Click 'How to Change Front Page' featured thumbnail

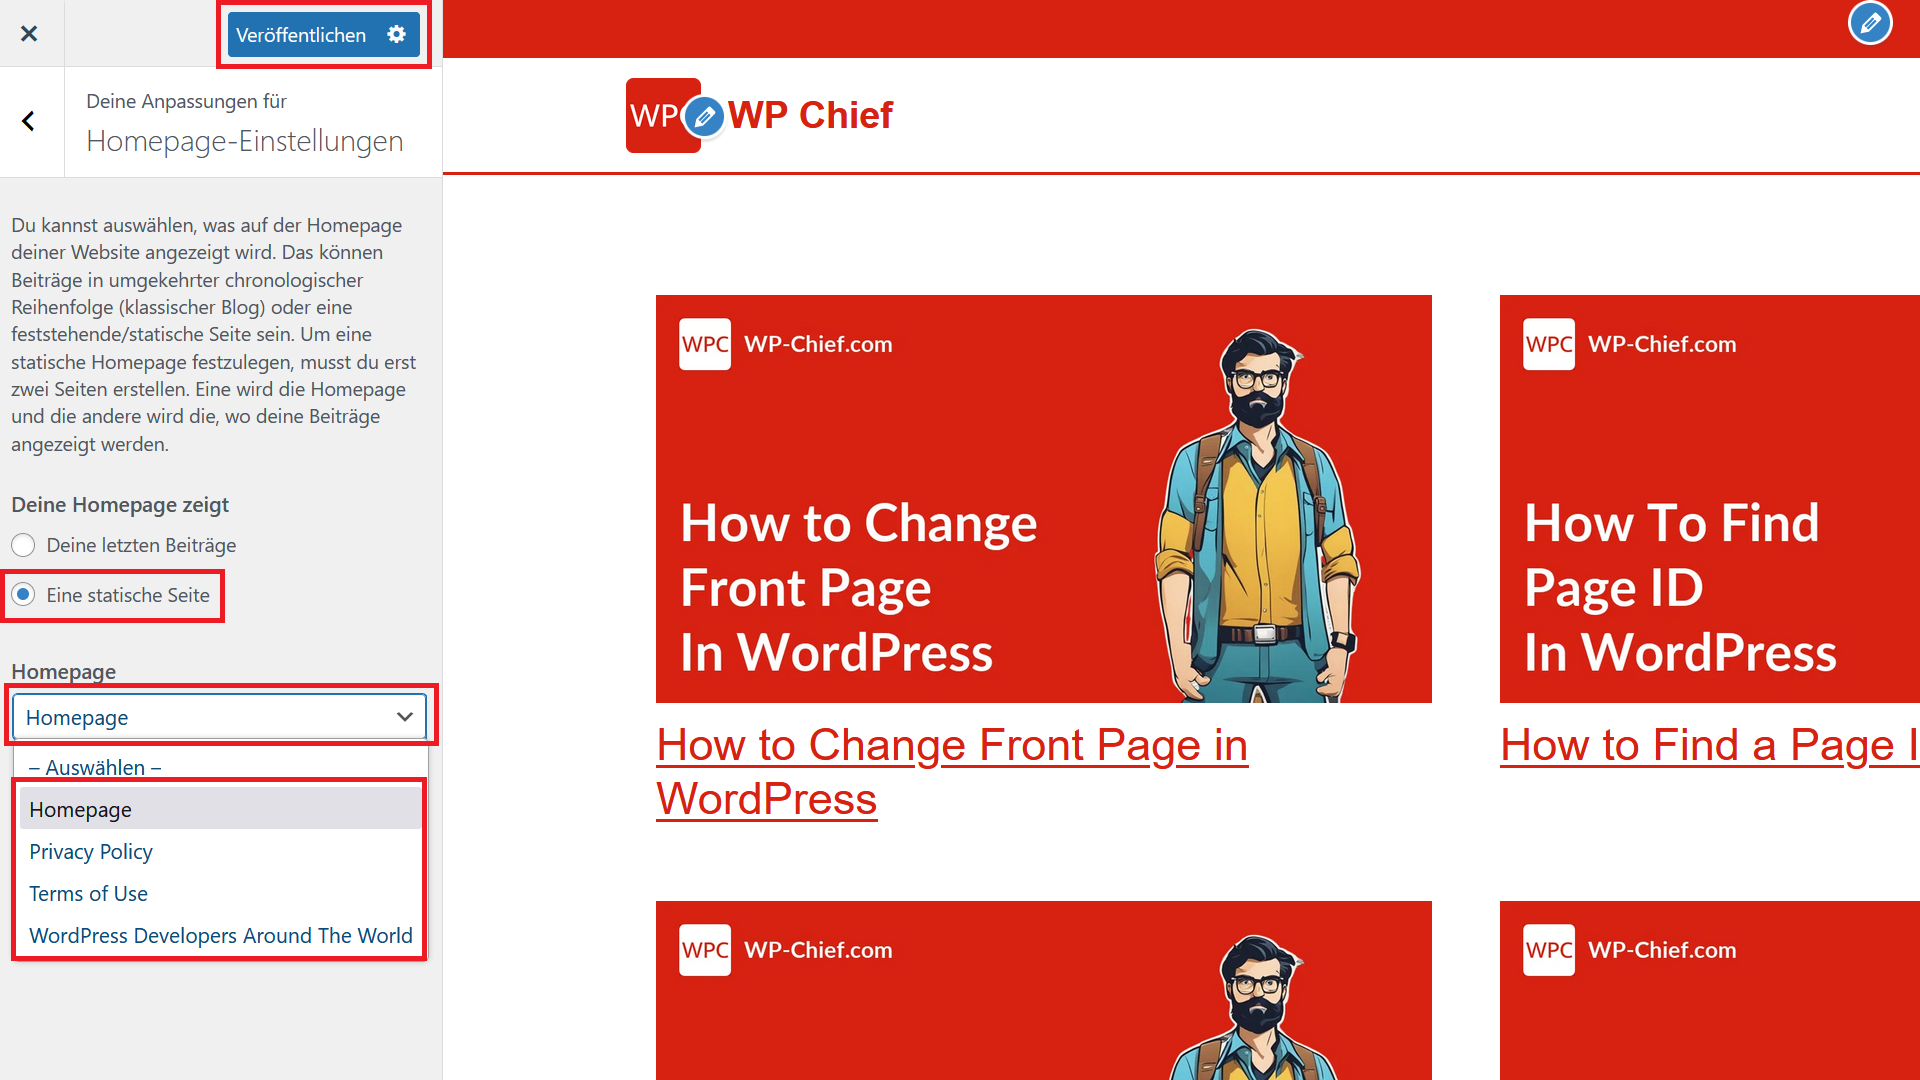(x=1044, y=499)
